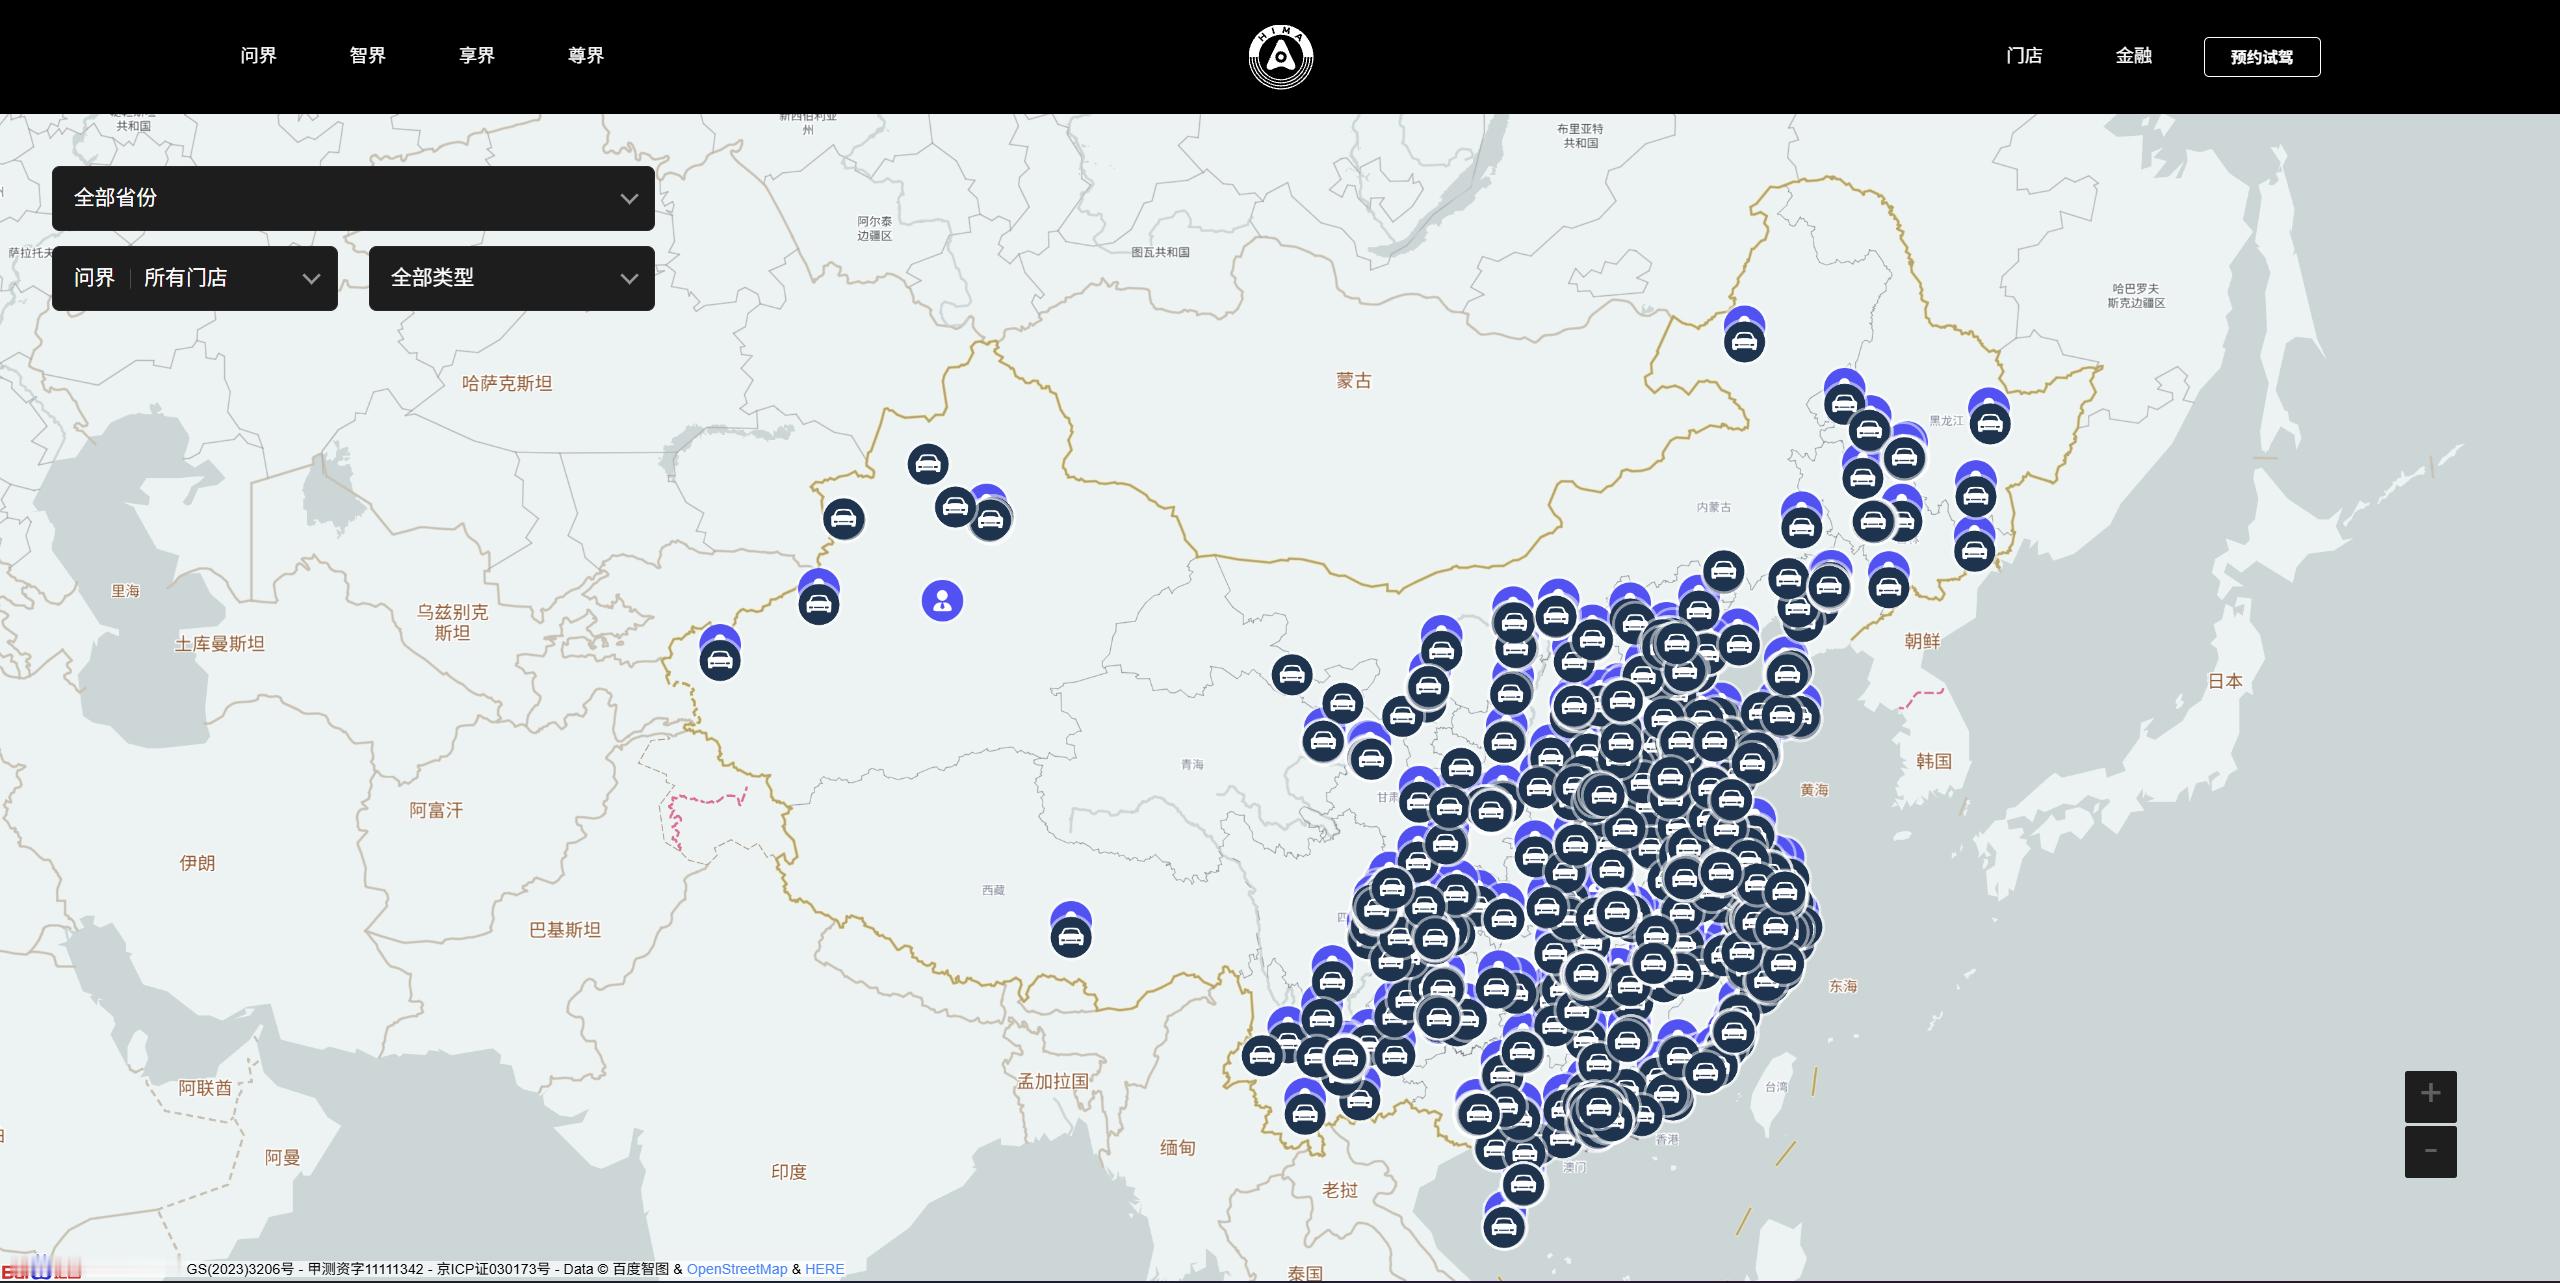Image resolution: width=2560 pixels, height=1283 pixels.
Task: Select the southernmost store marker on Hainan
Action: click(1504, 1226)
